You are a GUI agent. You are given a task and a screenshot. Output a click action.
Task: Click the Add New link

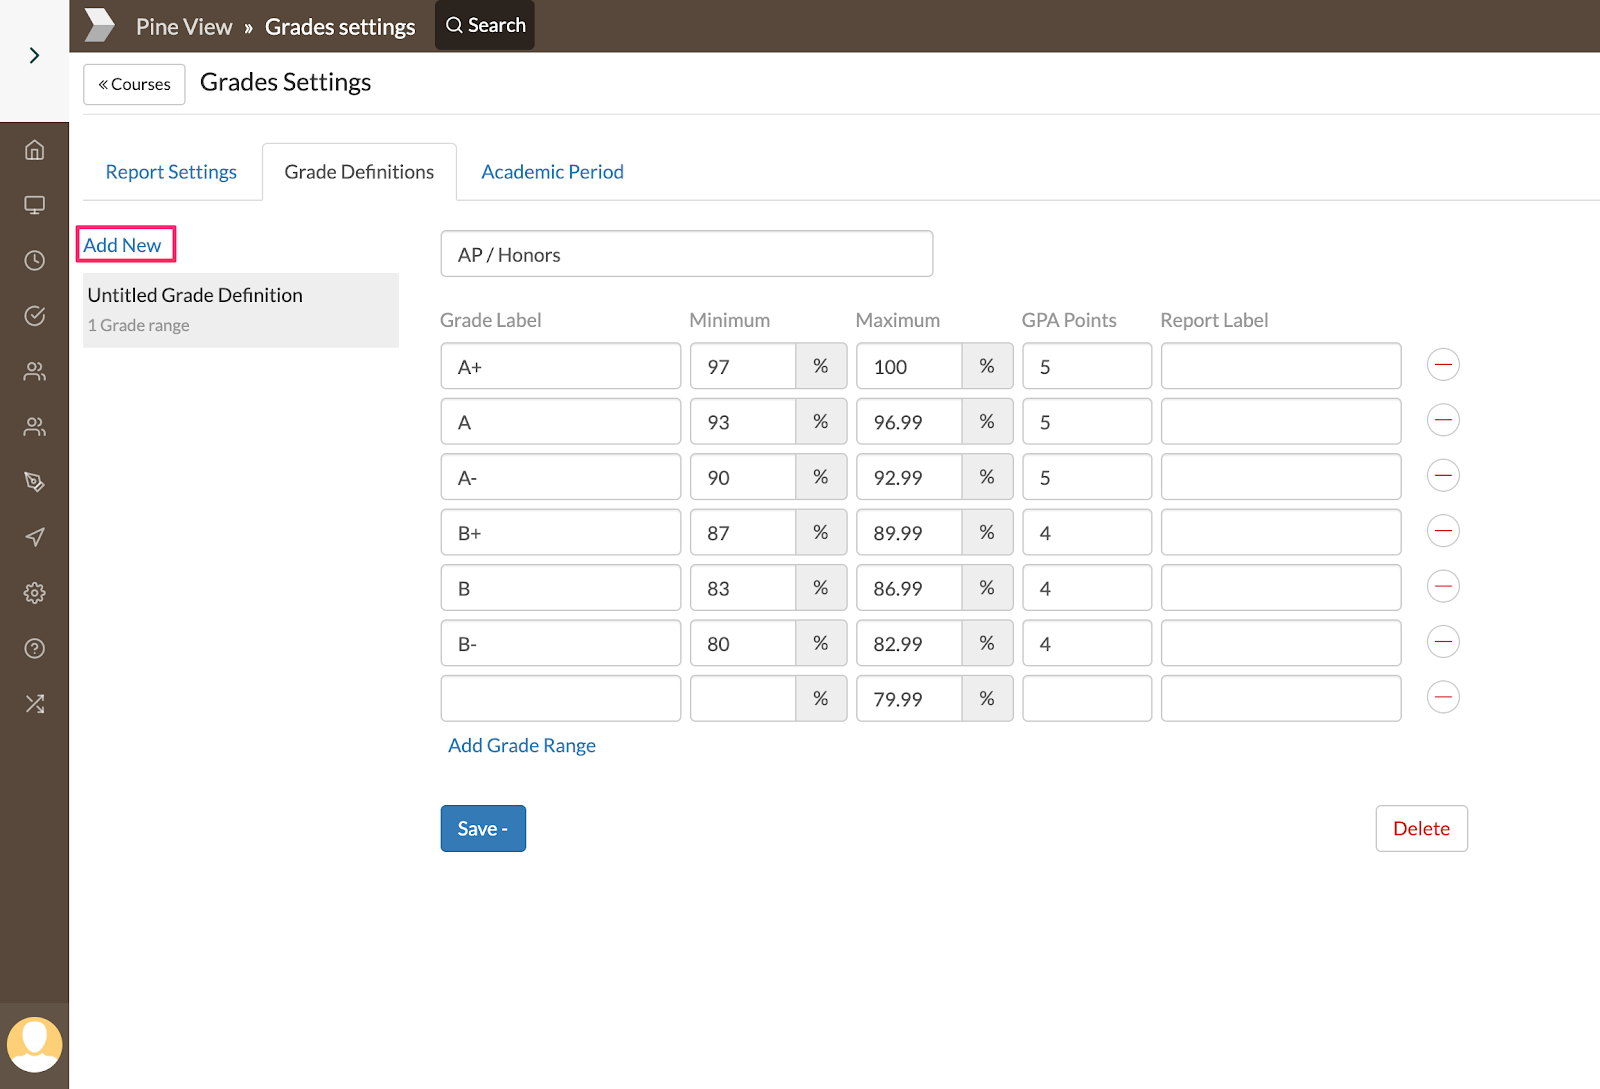tap(122, 245)
